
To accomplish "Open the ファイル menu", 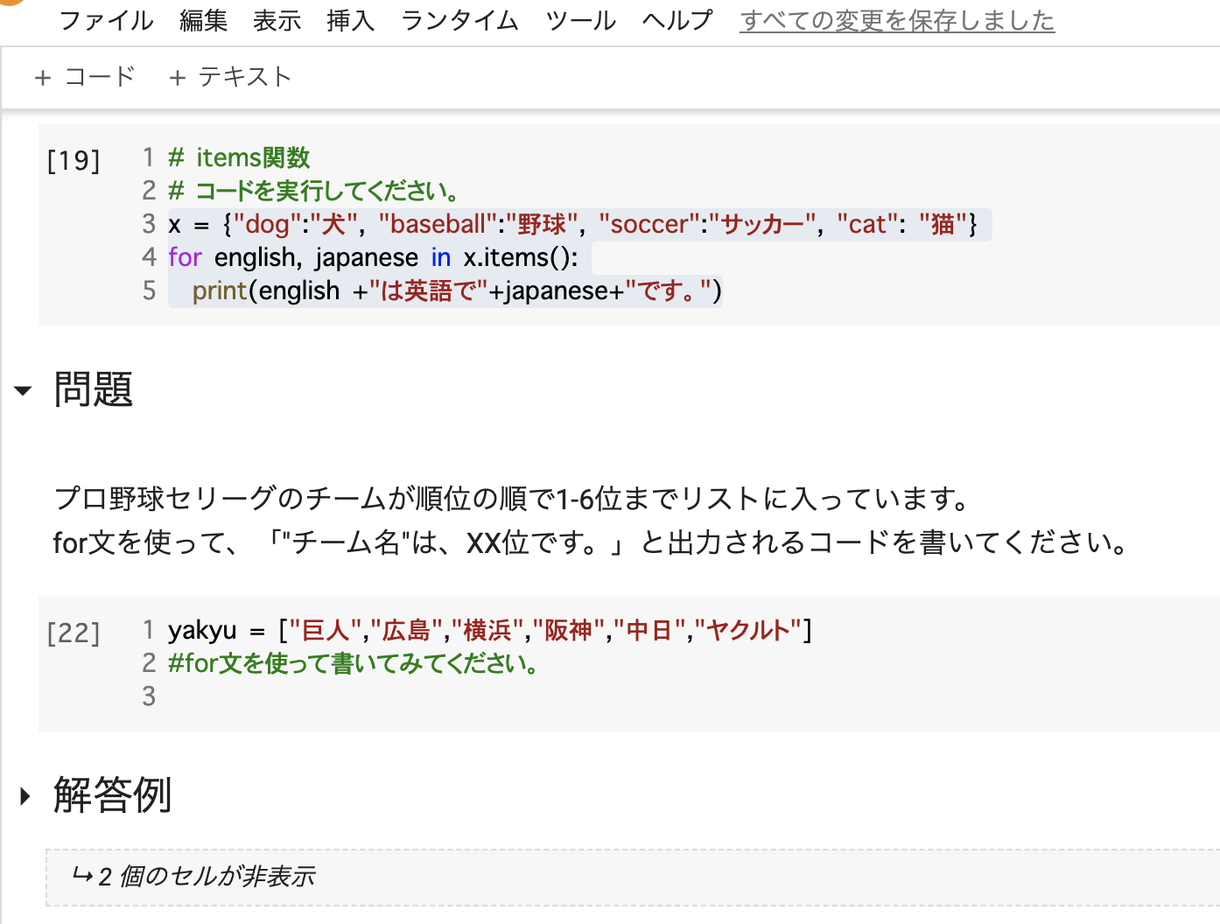I will [106, 20].
